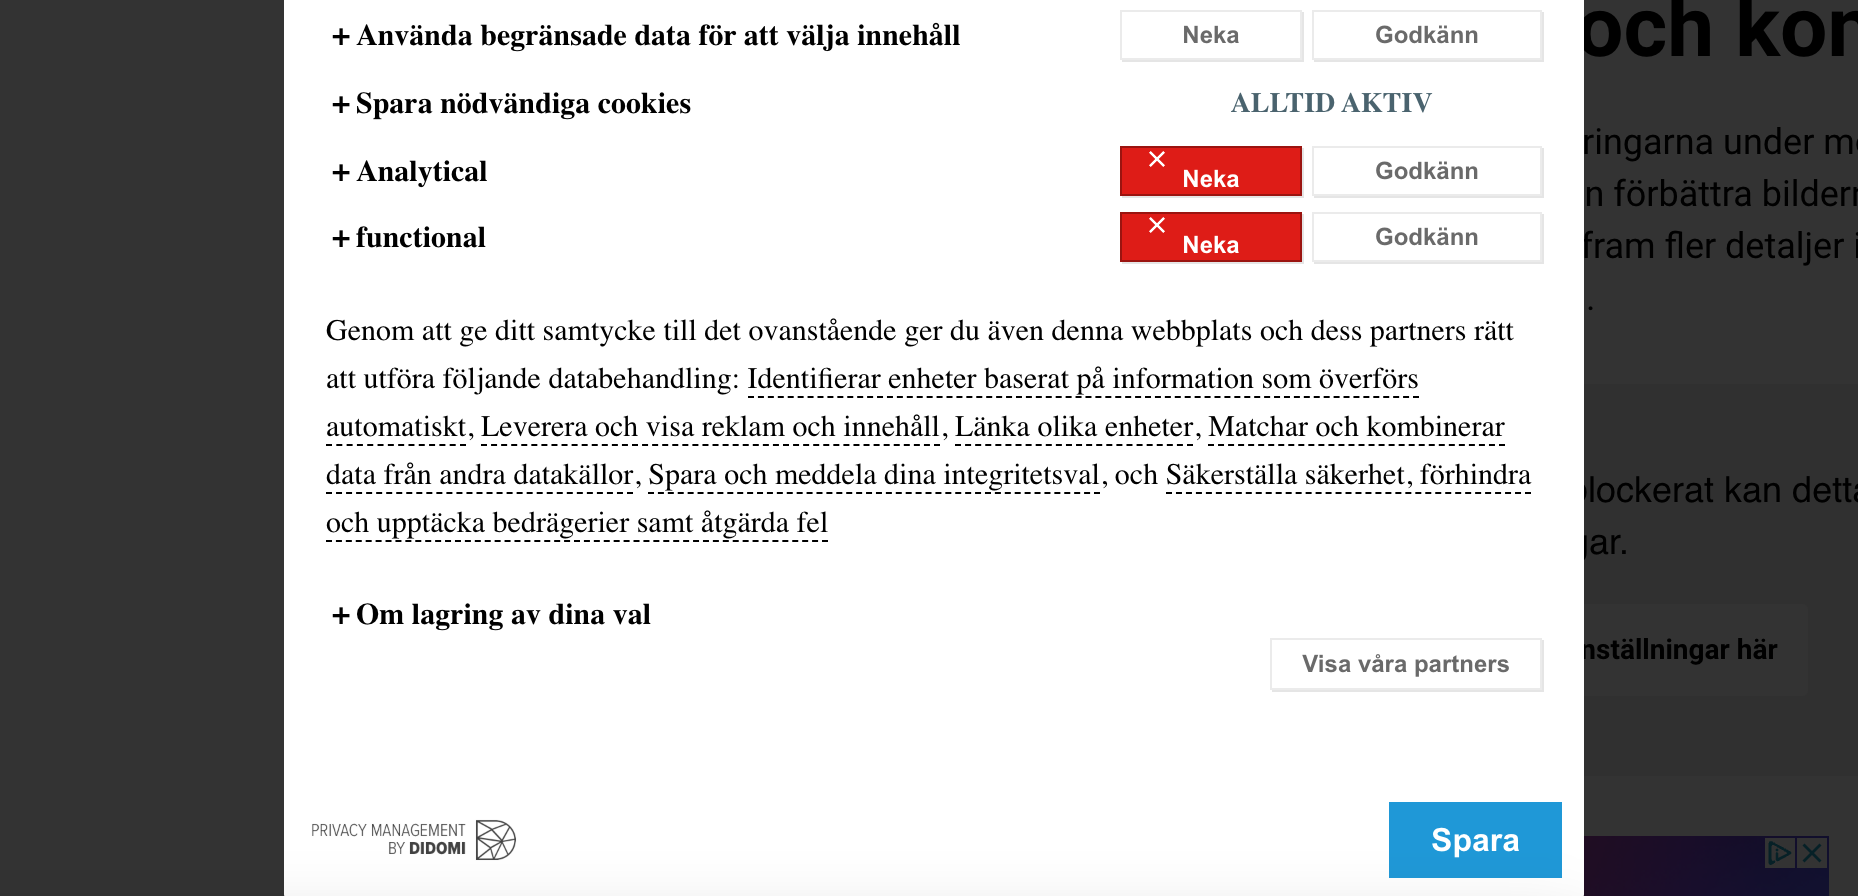Screen dimensions: 1858x896
Task: Accept functional cookies with Godkänn
Action: tap(1426, 238)
